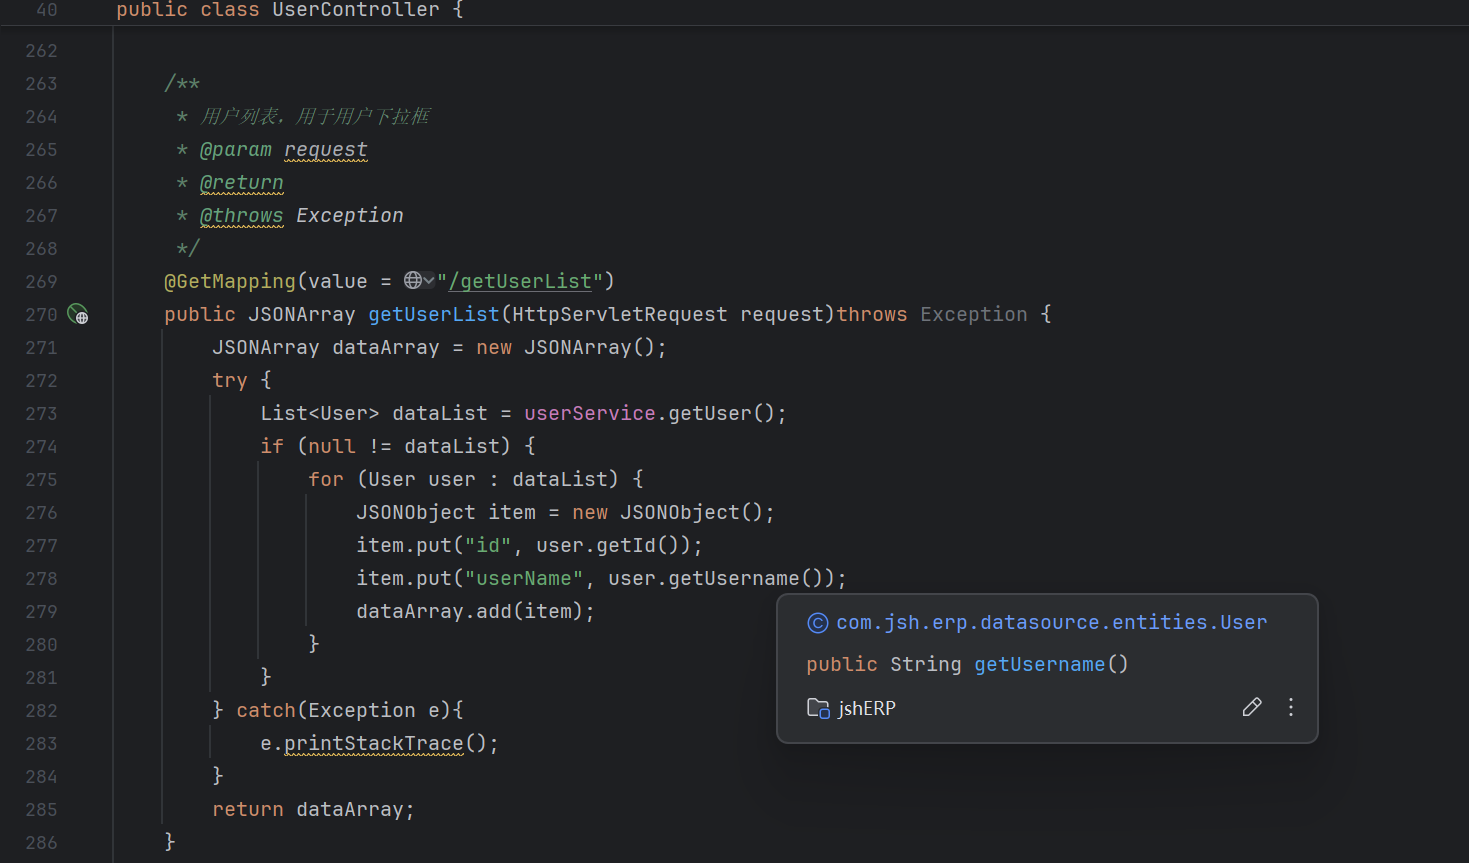
Task: Click the @return Javadoc tag
Action: 242,182
